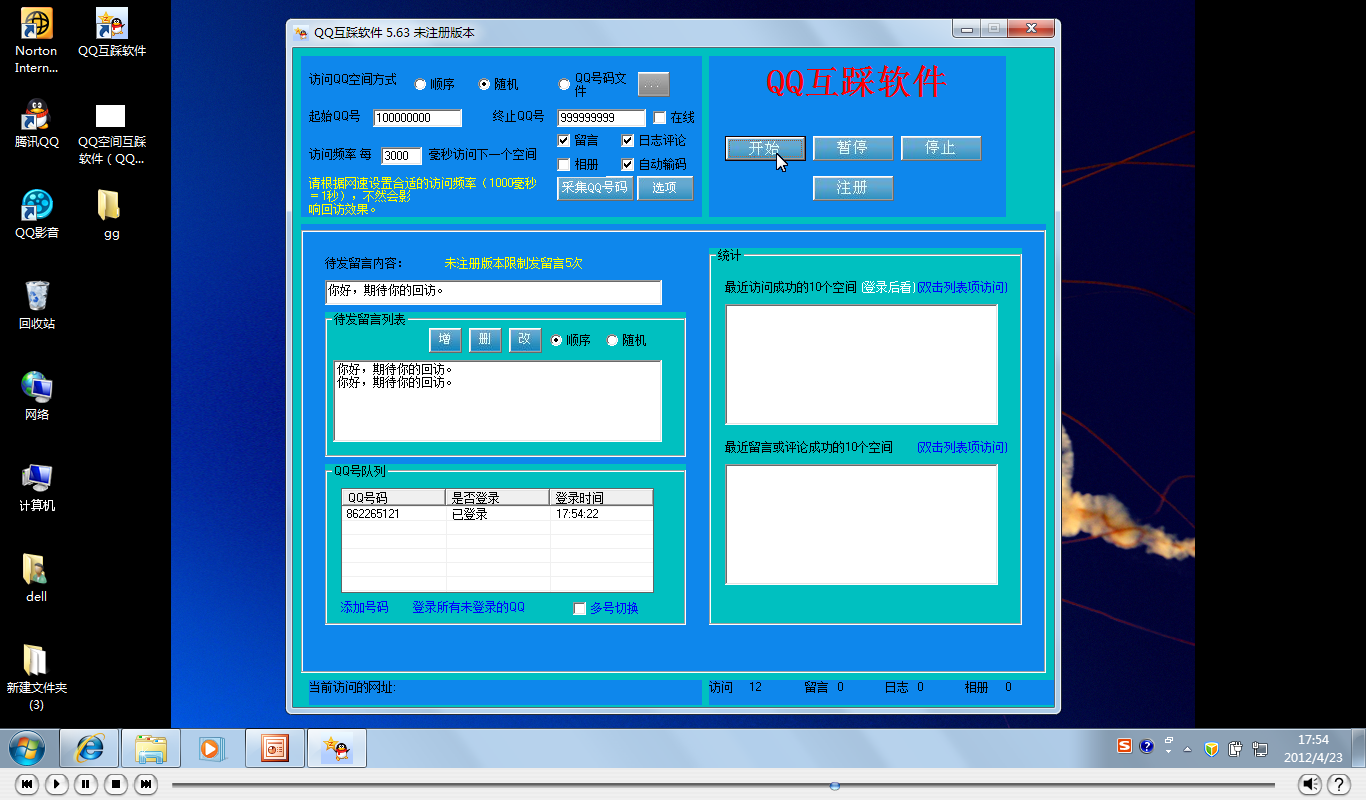
Task: Click the 停止 stop button
Action: [940, 148]
